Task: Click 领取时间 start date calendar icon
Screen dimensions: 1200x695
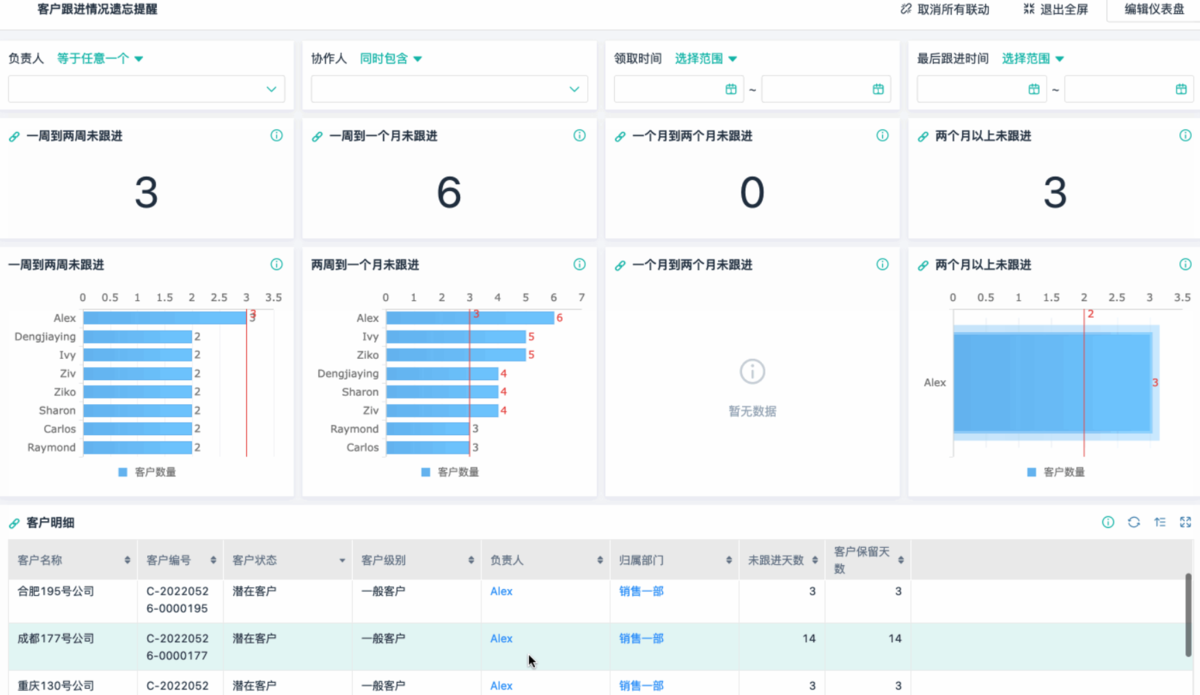Action: click(x=731, y=89)
